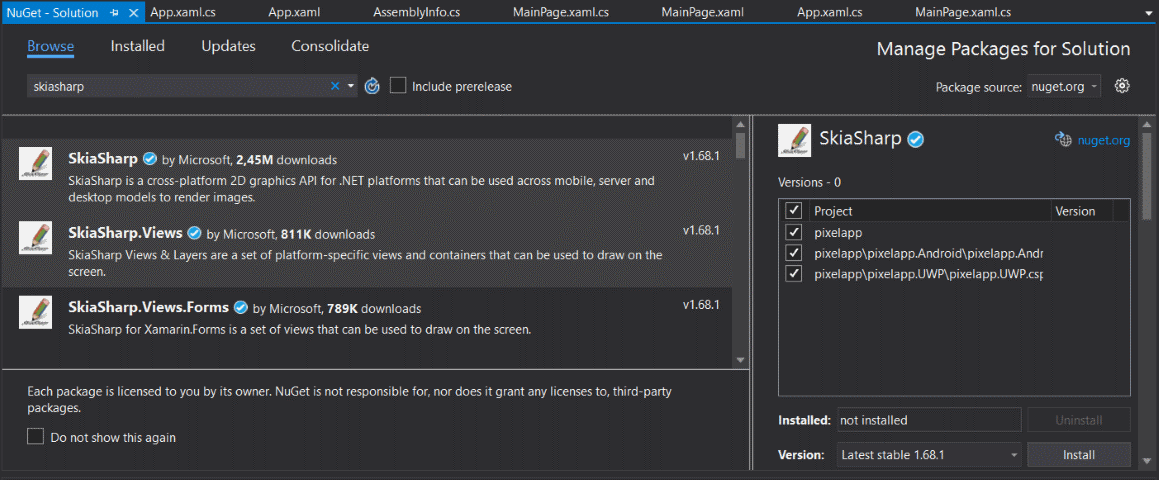Open the nuget.org link
Screen dimensions: 1159x480
(1104, 140)
